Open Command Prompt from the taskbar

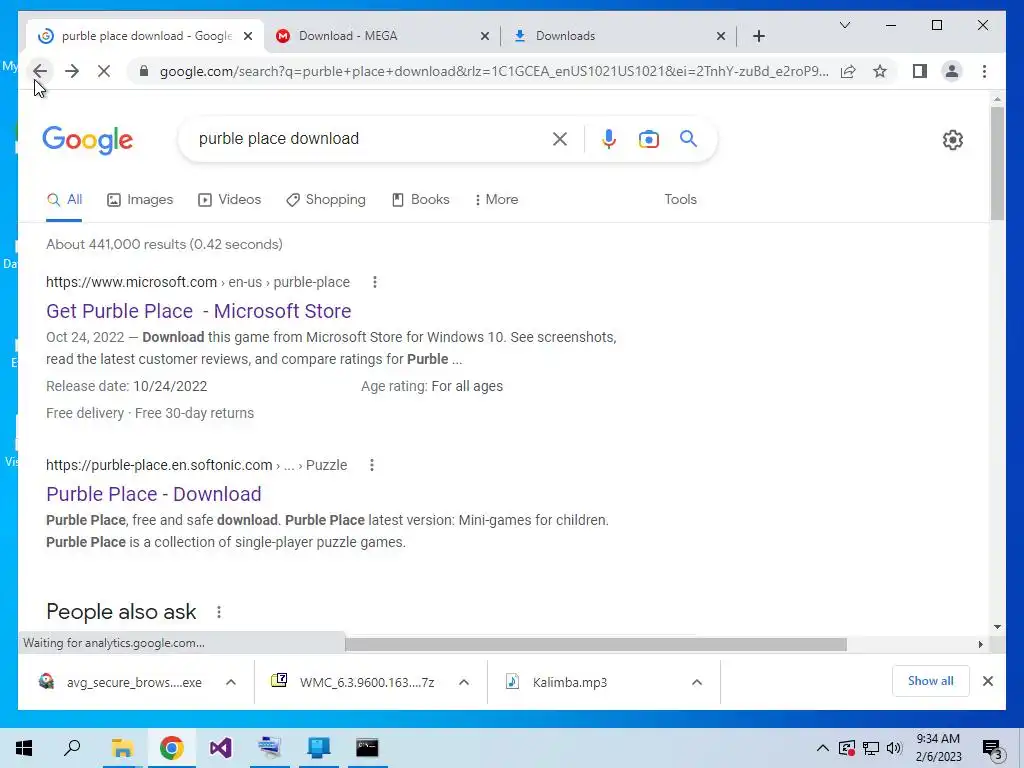click(367, 748)
